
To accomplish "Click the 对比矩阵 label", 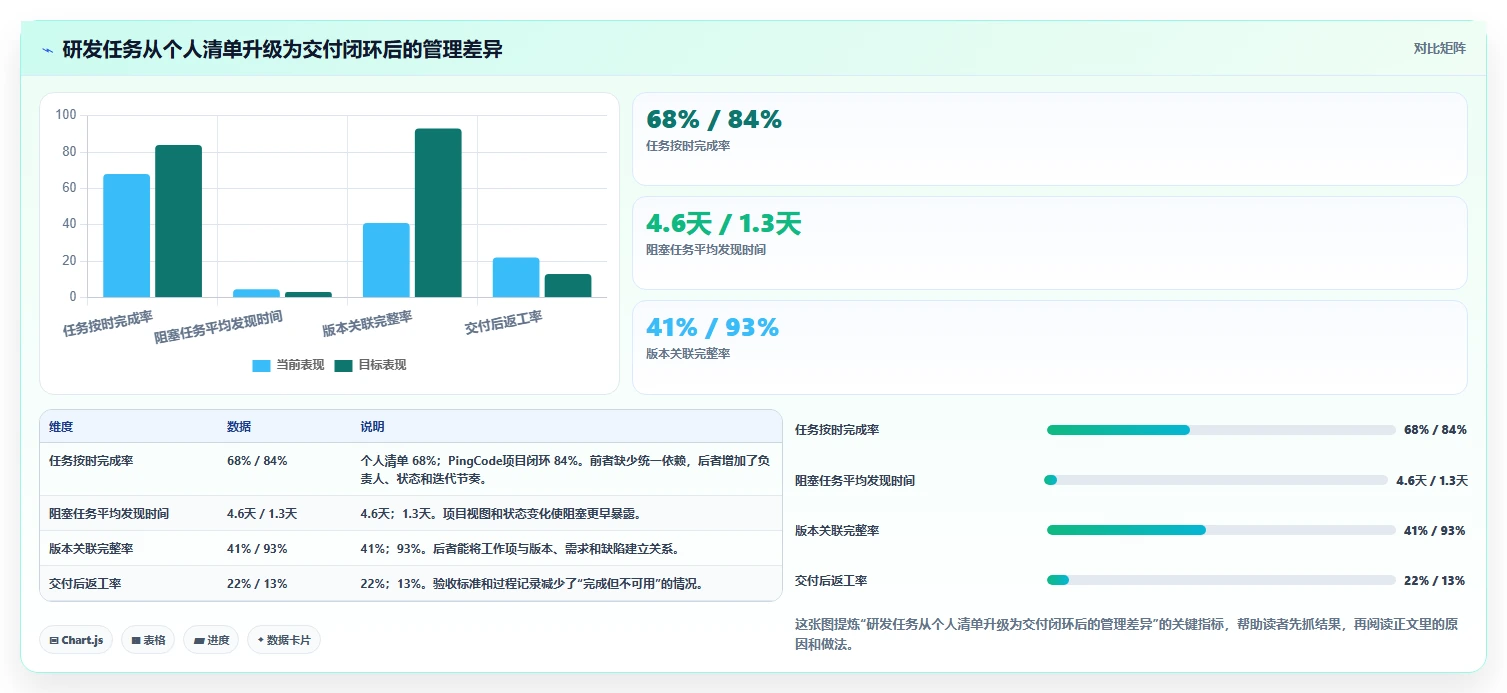I will 1439,49.
